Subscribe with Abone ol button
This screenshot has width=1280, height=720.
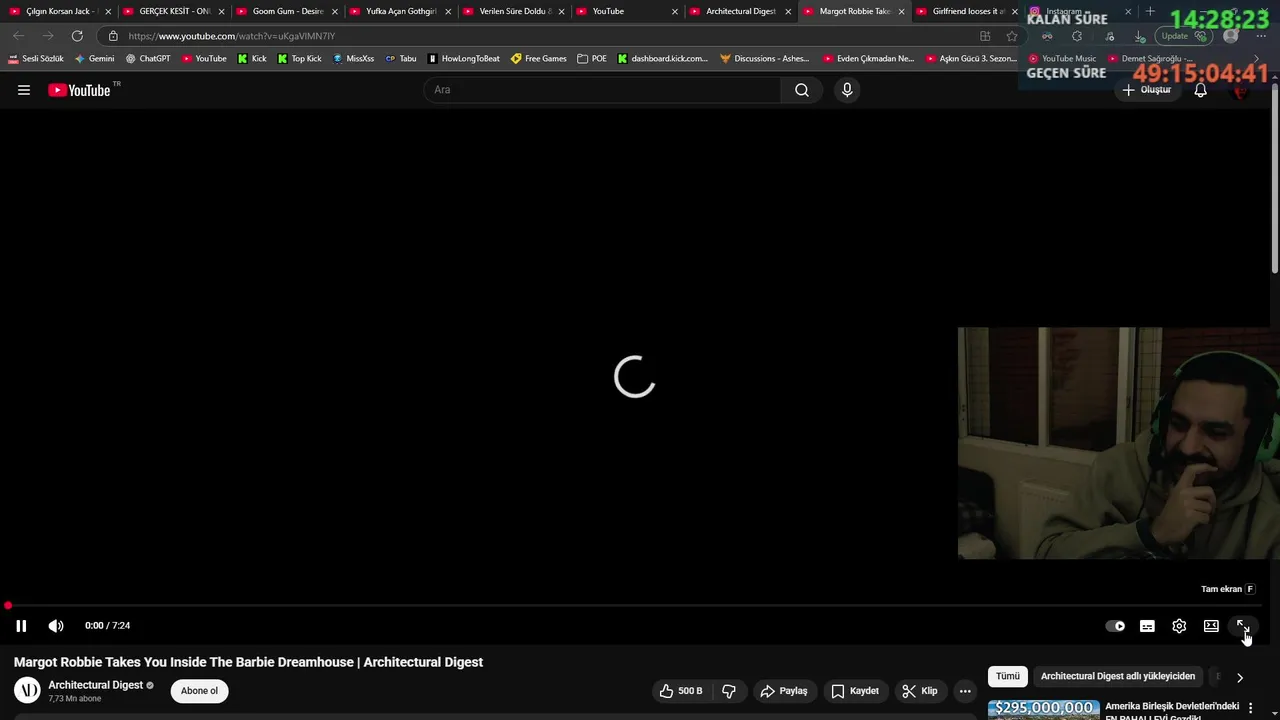point(199,691)
